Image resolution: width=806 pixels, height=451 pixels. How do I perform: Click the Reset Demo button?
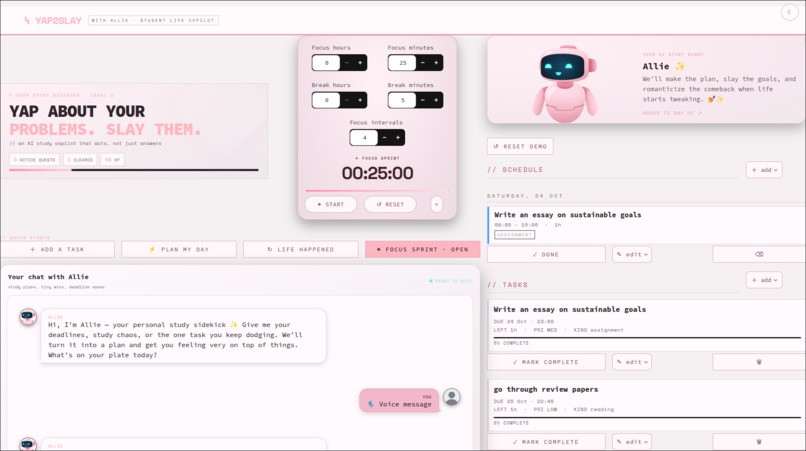pyautogui.click(x=520, y=147)
